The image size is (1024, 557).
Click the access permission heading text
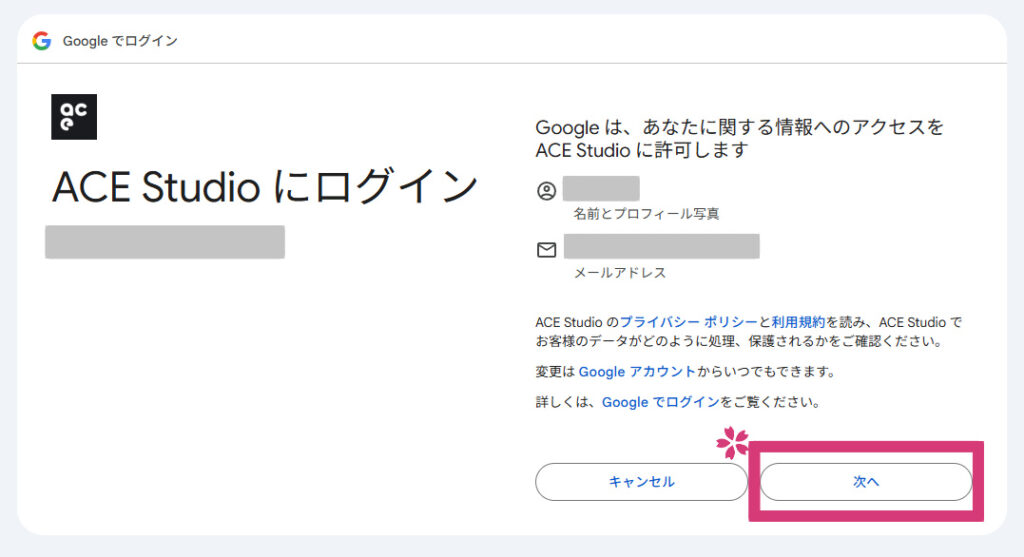[739, 139]
